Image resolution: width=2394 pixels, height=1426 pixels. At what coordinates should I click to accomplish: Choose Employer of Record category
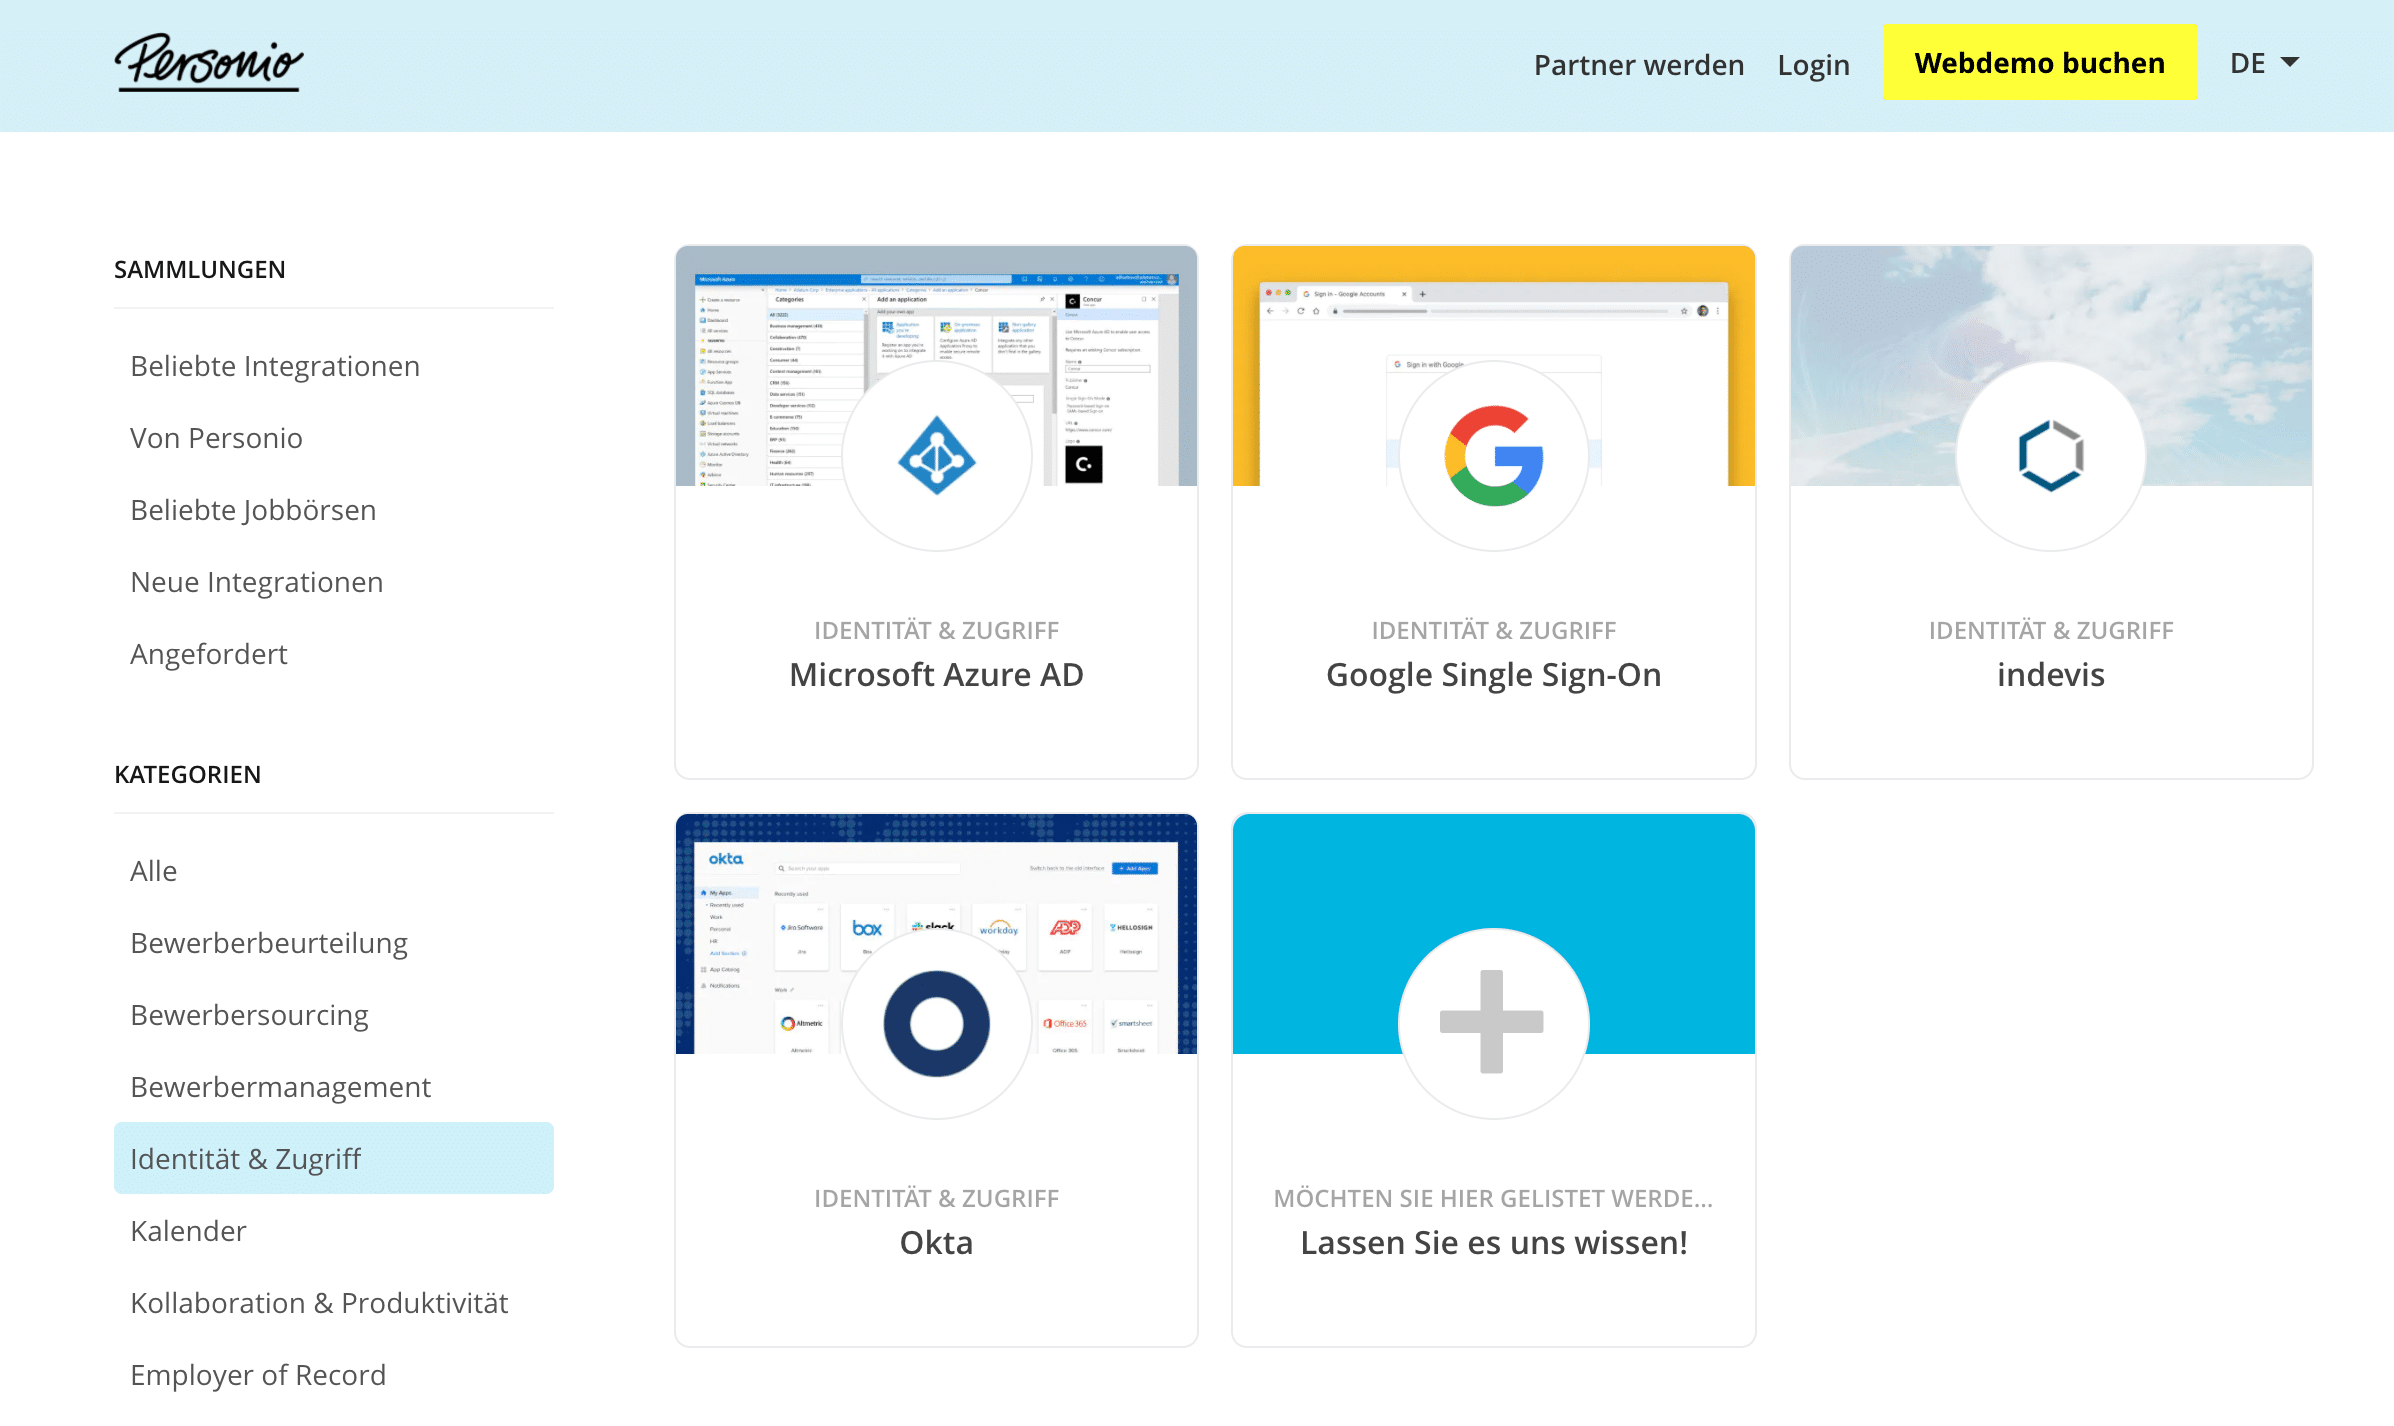point(258,1375)
